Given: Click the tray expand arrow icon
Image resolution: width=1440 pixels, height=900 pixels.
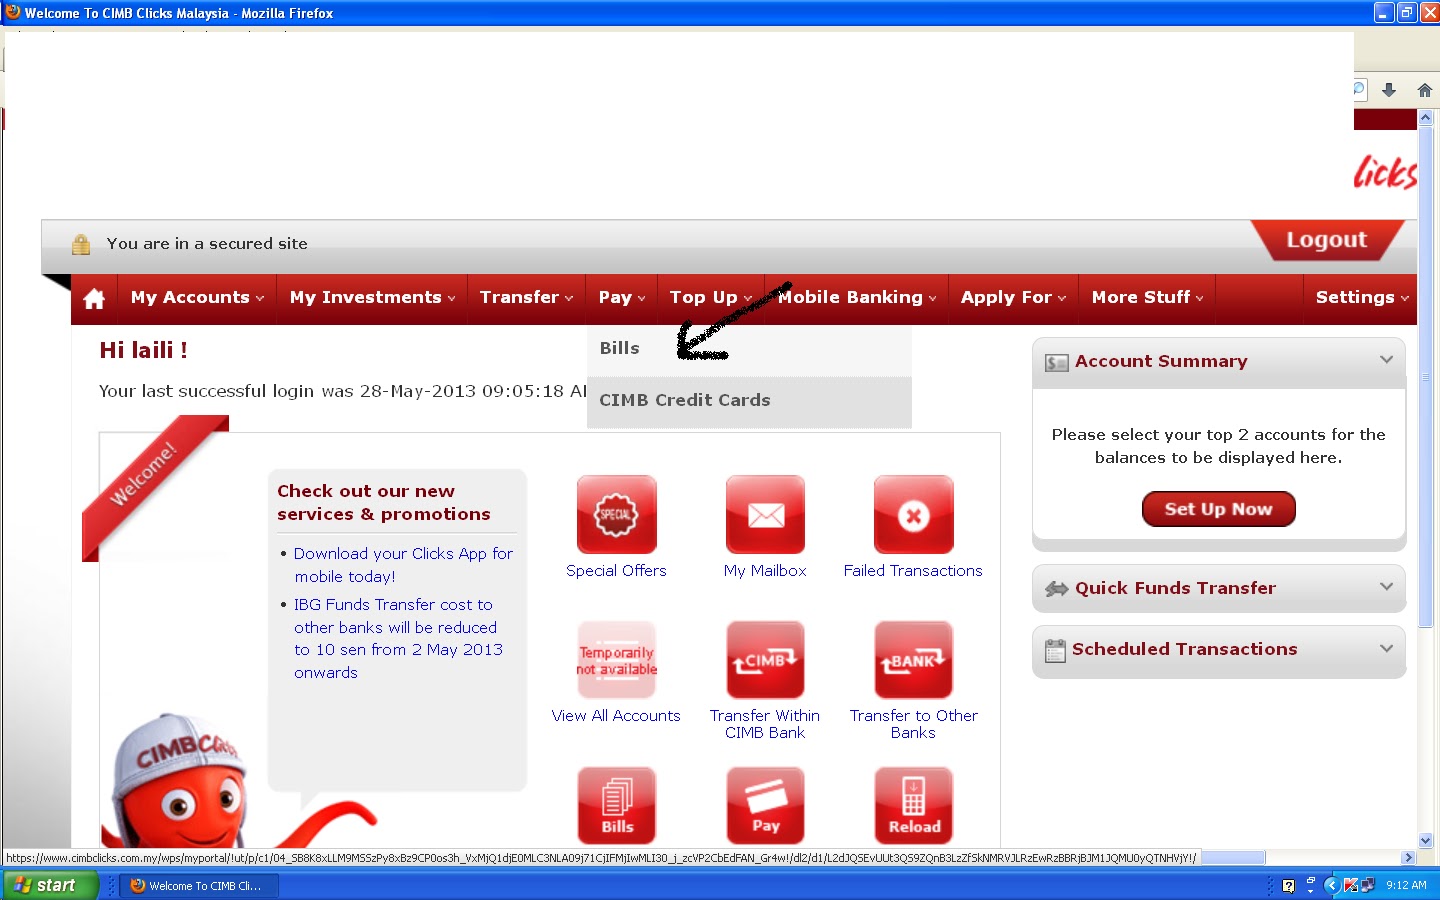Looking at the screenshot, I should (1331, 885).
